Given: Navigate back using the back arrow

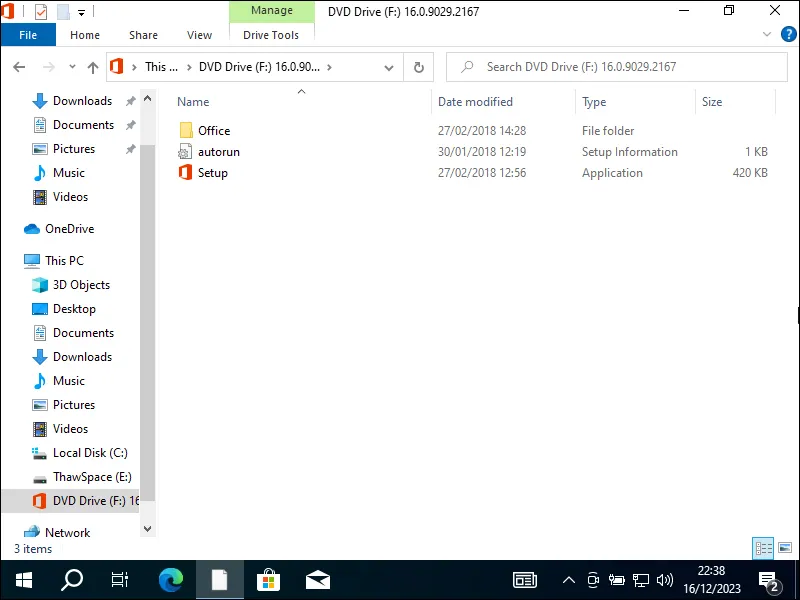Looking at the screenshot, I should (x=19, y=66).
